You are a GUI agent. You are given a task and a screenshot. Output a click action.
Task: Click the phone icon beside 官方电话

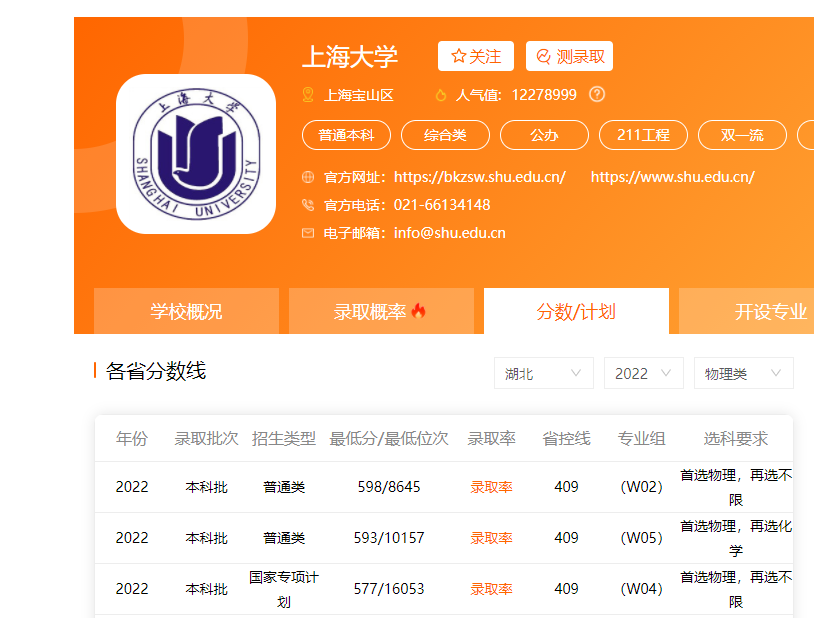click(x=308, y=205)
